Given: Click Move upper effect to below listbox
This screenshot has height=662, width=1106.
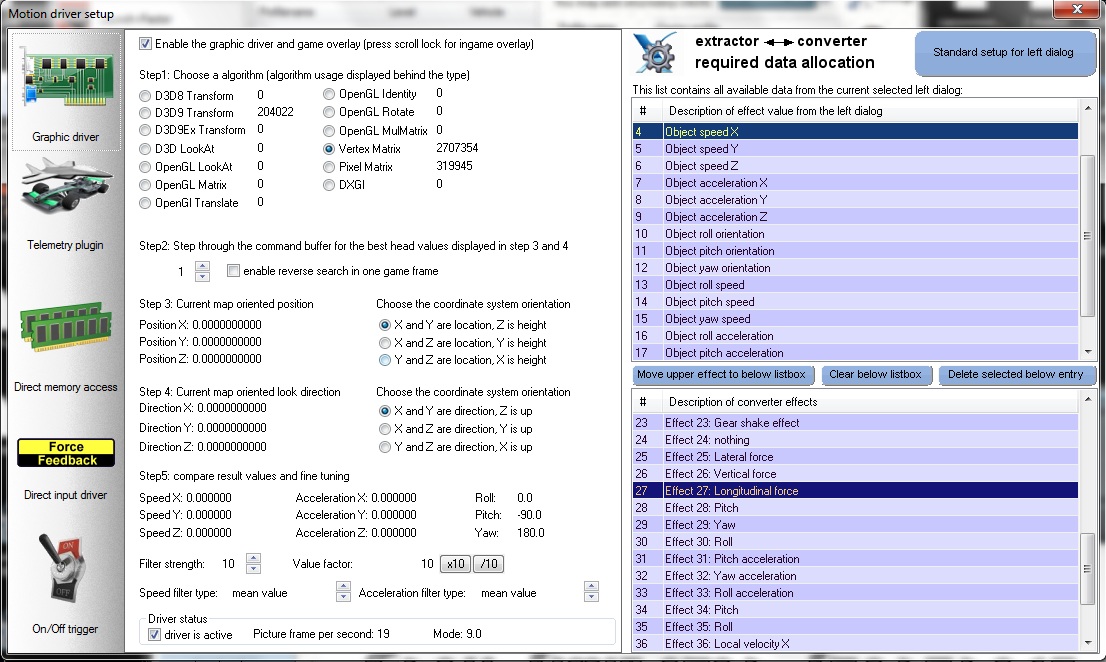Looking at the screenshot, I should pyautogui.click(x=722, y=374).
